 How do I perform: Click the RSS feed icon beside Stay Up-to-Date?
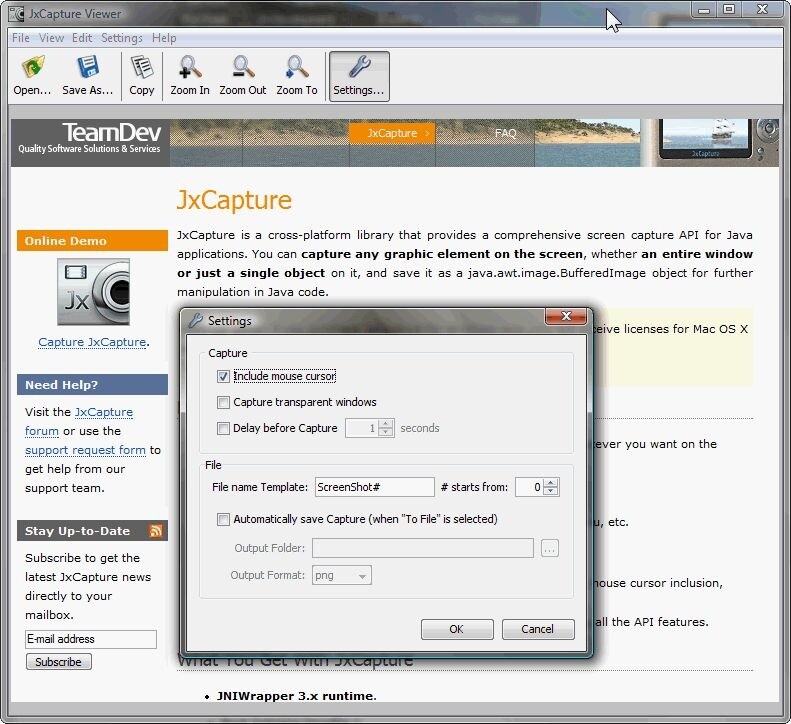156,531
